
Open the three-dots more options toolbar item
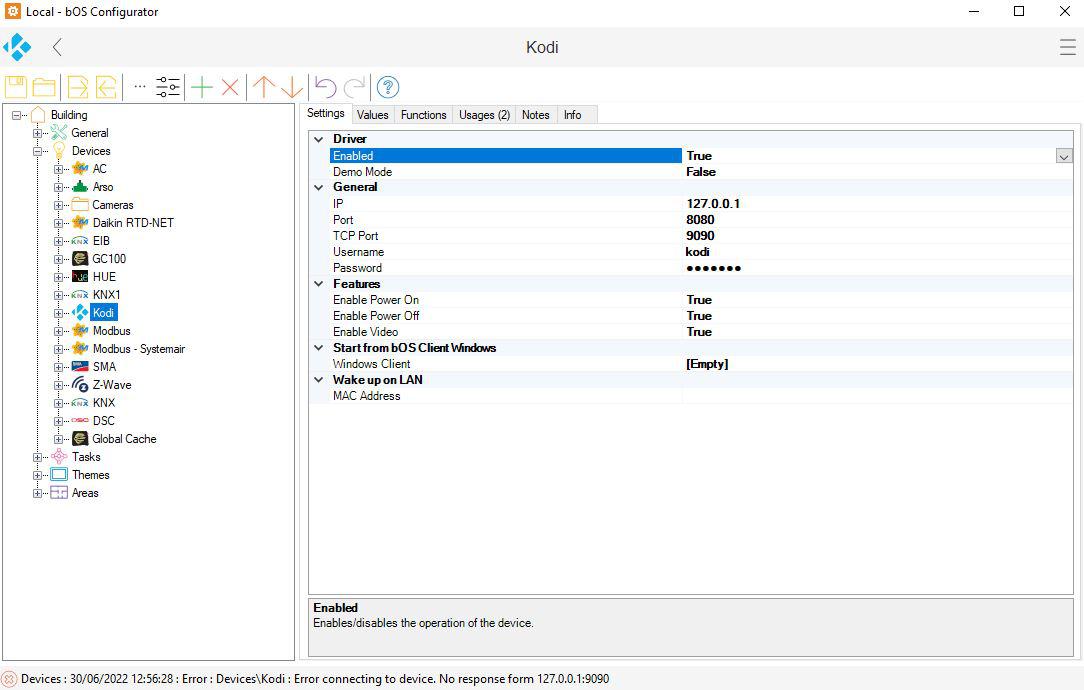click(x=140, y=86)
